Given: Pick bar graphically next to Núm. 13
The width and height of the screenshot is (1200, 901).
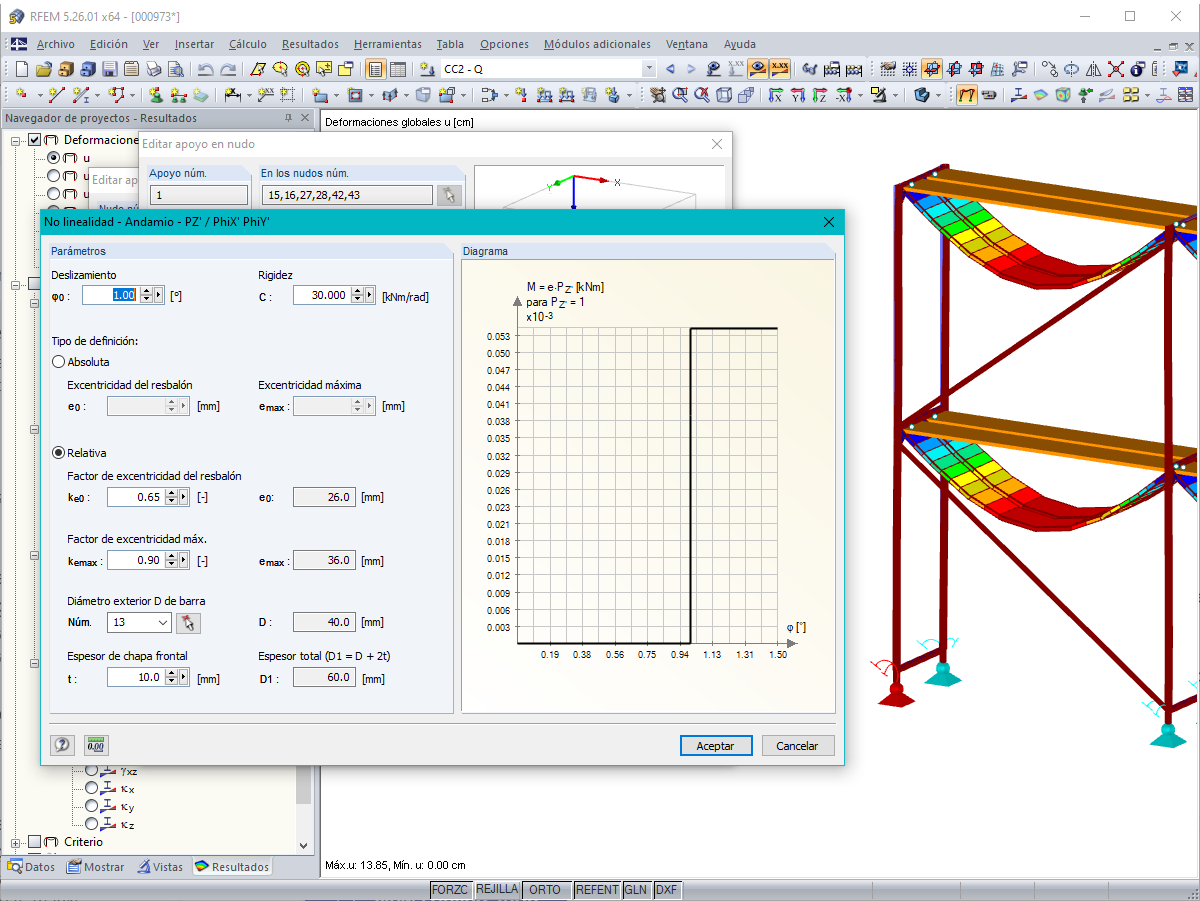Looking at the screenshot, I should (x=188, y=623).
